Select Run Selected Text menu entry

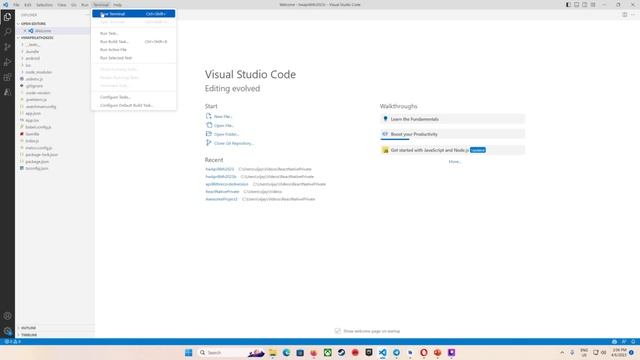coord(133,58)
